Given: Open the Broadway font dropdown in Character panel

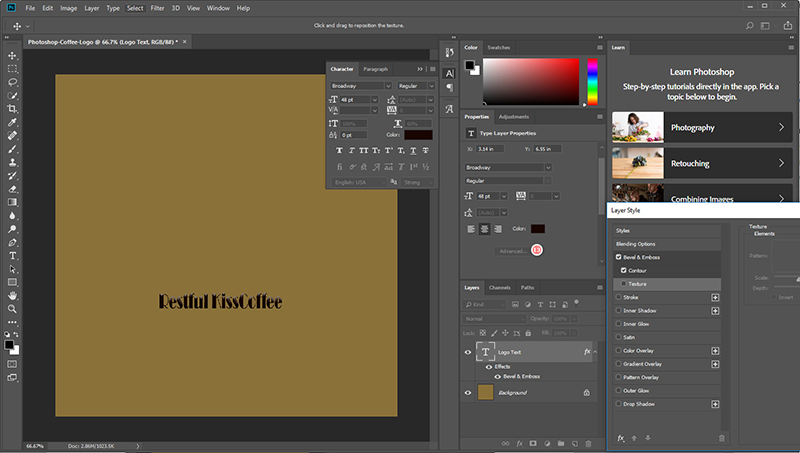Looking at the screenshot, I should (360, 86).
